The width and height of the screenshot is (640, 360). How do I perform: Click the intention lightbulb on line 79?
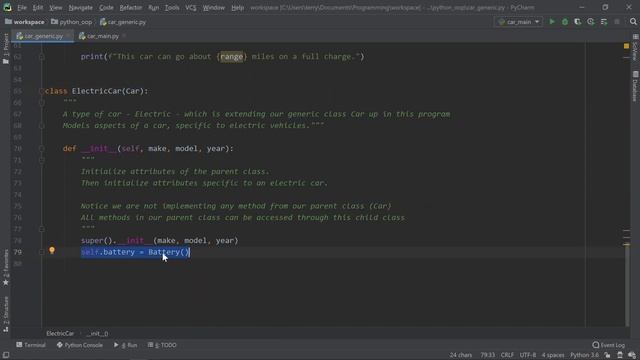tap(52, 250)
